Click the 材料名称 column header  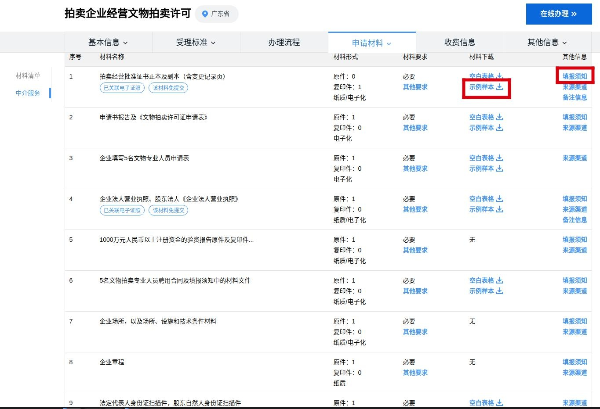point(112,57)
